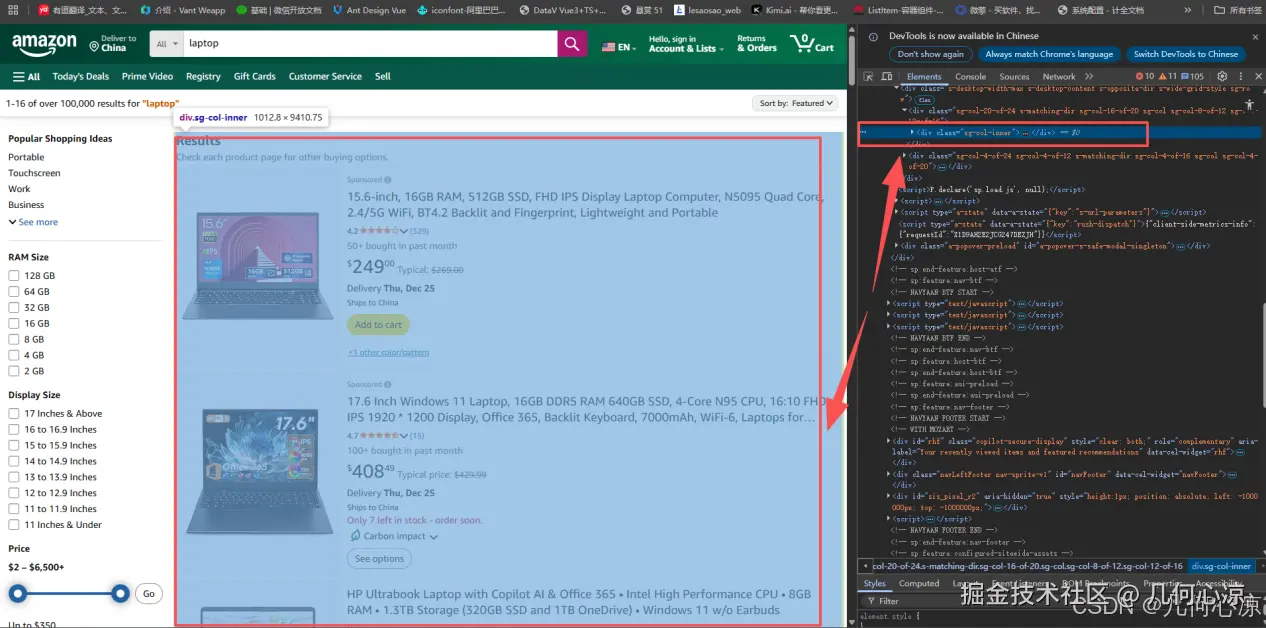
Task: Open +1 other color/pattern link
Action: 388,352
